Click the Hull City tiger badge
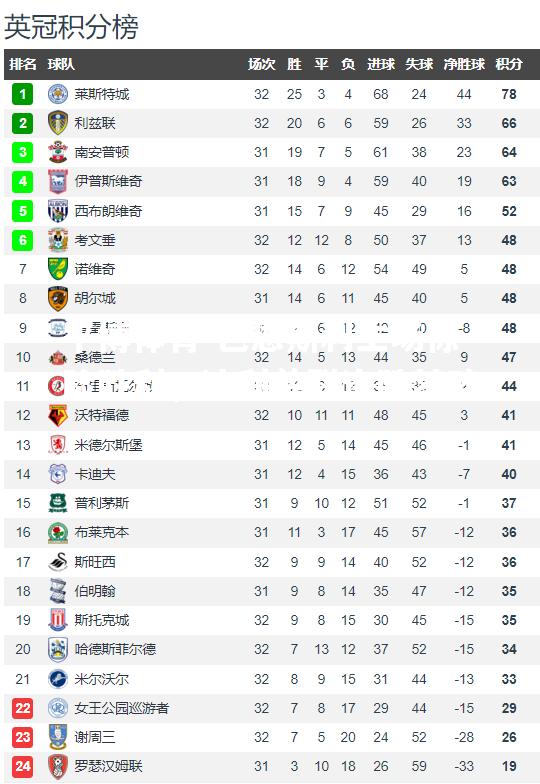Screen dimensions: 540x784 pos(58,298)
